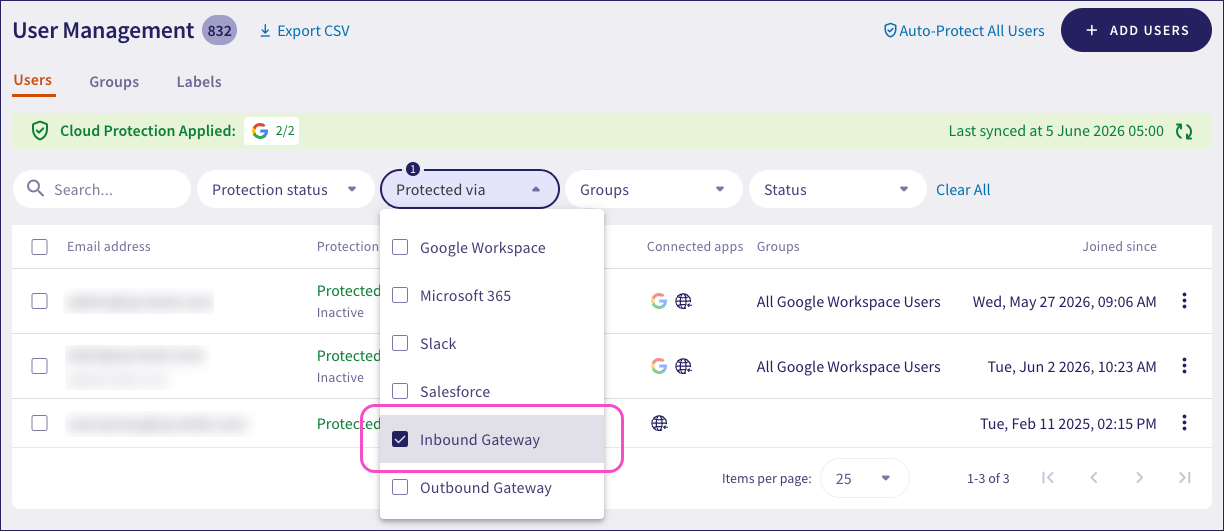This screenshot has height=531, width=1224.
Task: Select checkbox for Feb 11 2025 user row
Action: (x=40, y=423)
